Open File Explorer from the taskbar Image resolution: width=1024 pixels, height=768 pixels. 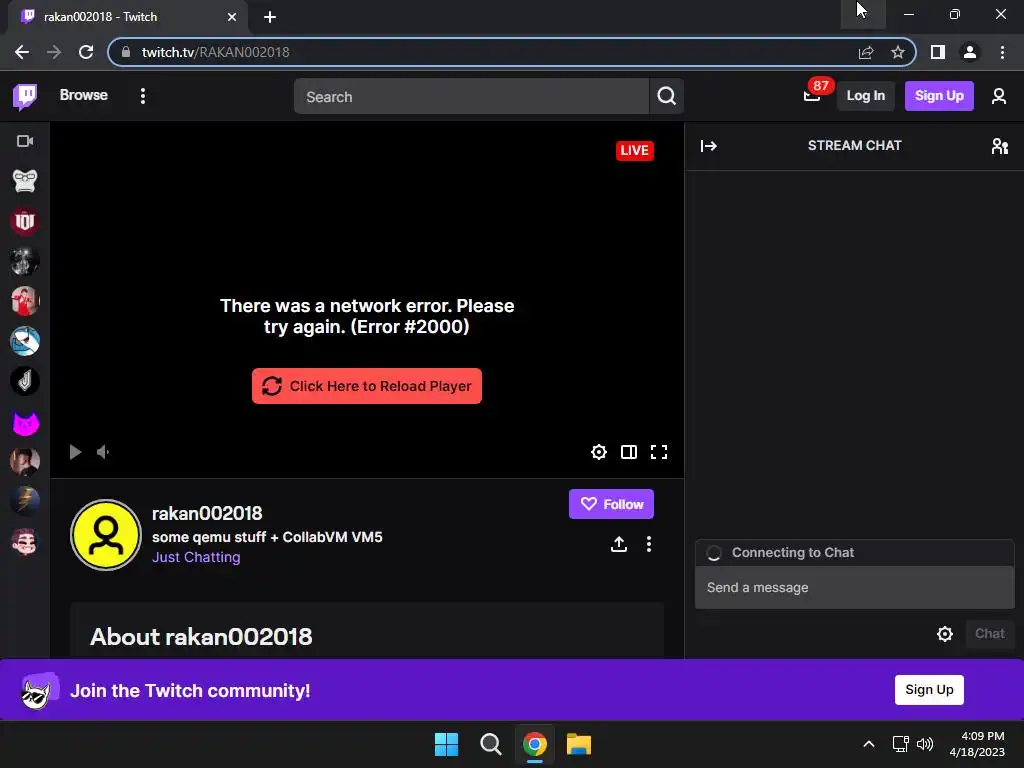coord(579,744)
